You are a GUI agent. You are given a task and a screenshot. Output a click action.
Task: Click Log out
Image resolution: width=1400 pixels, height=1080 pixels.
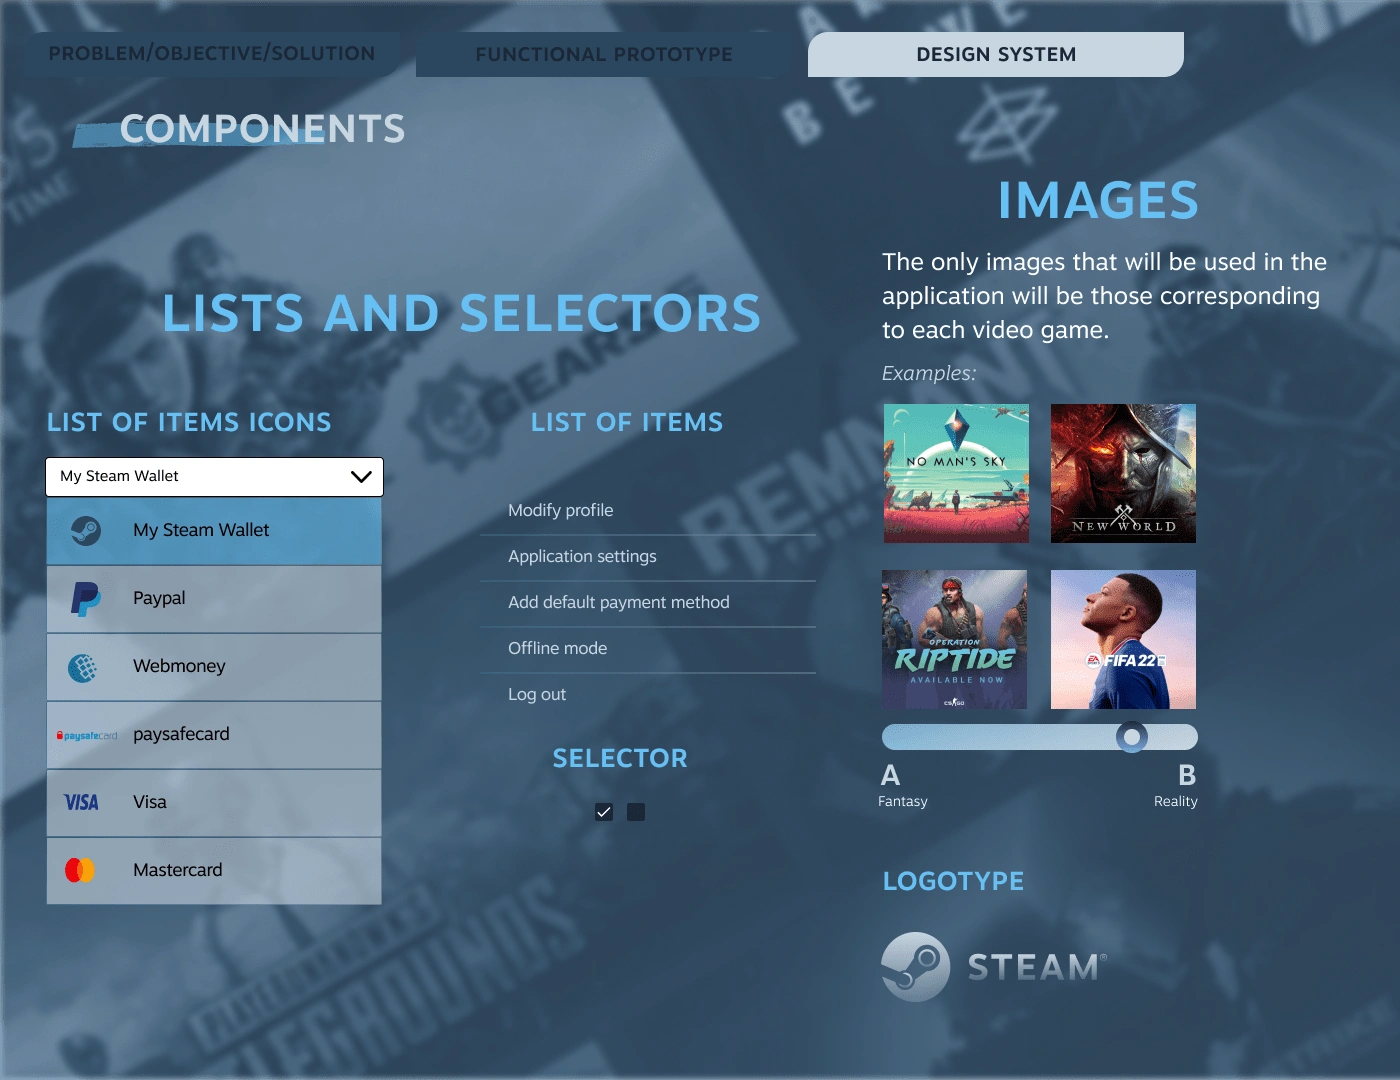tap(648, 695)
